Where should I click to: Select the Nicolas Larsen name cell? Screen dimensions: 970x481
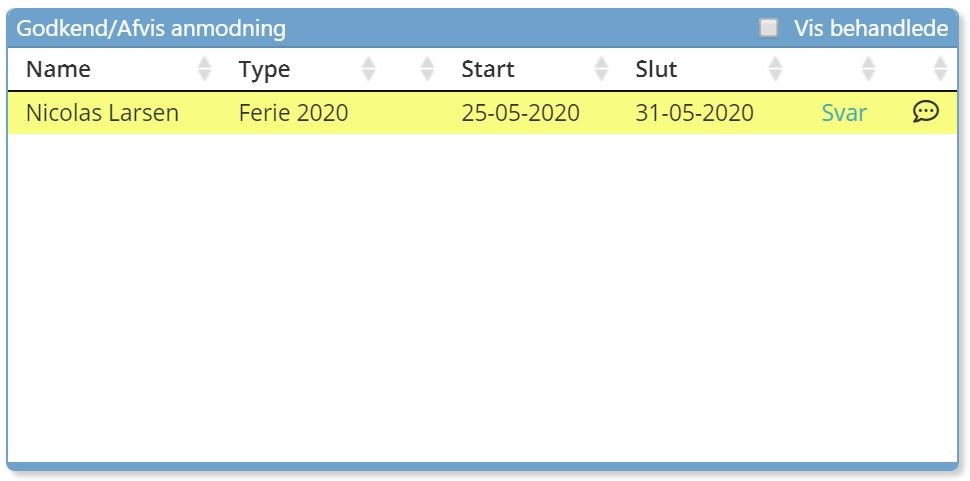(102, 113)
